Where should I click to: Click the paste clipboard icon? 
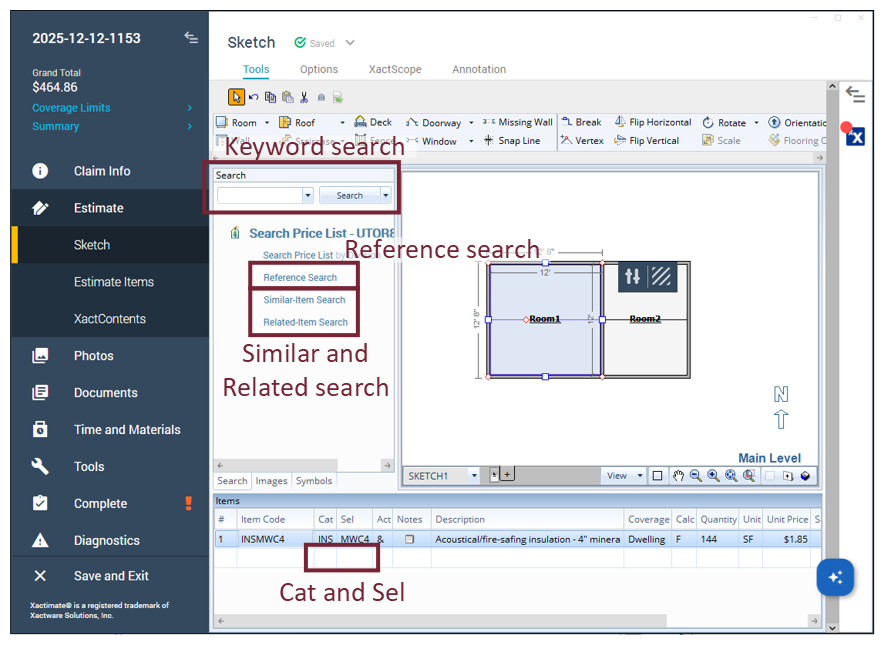288,98
